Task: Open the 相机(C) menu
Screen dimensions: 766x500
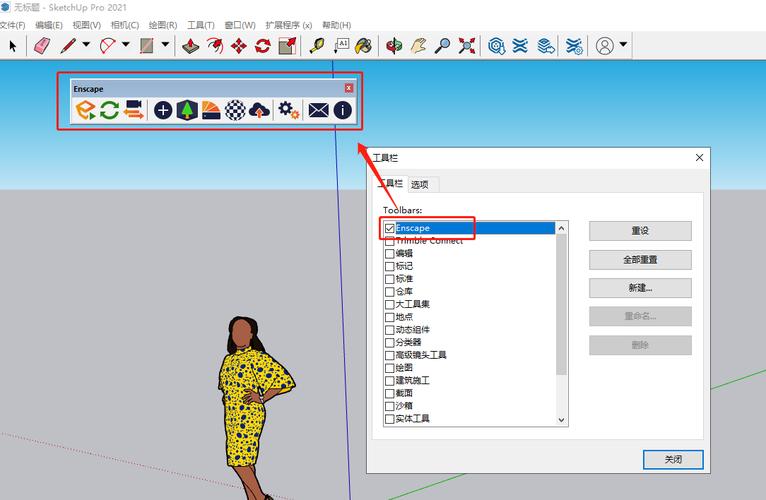Action: [125, 25]
